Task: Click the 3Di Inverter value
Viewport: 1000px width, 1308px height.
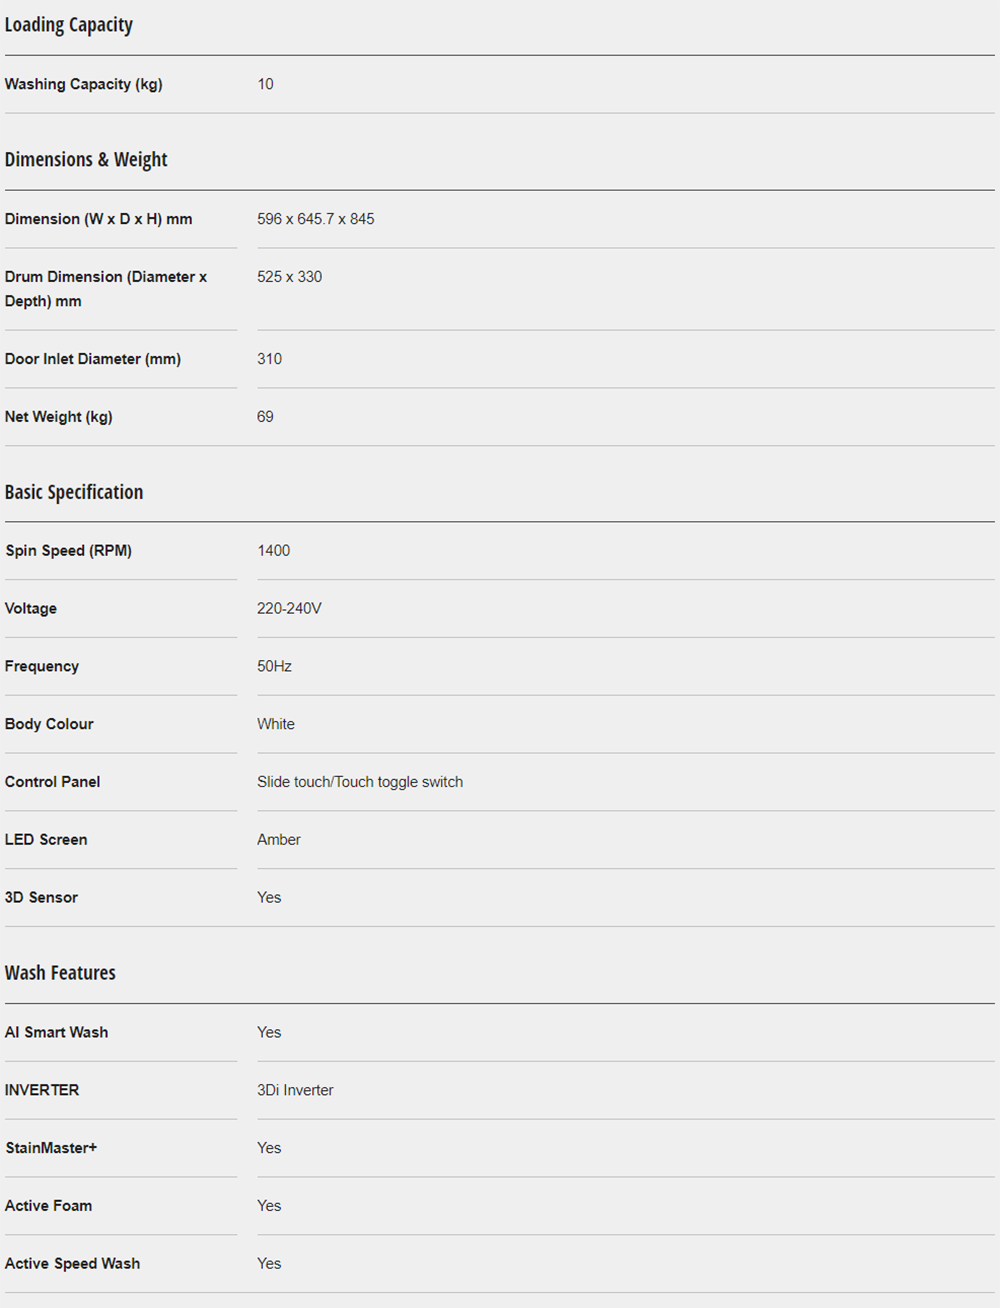Action: point(295,1090)
